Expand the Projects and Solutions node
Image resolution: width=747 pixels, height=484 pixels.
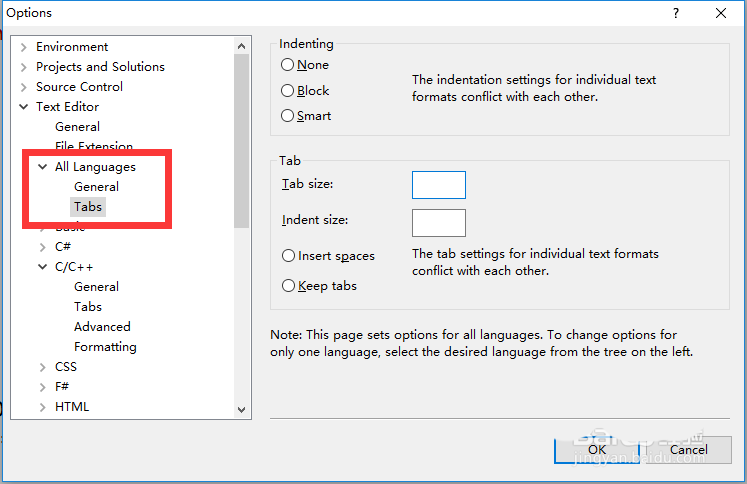tap(24, 67)
